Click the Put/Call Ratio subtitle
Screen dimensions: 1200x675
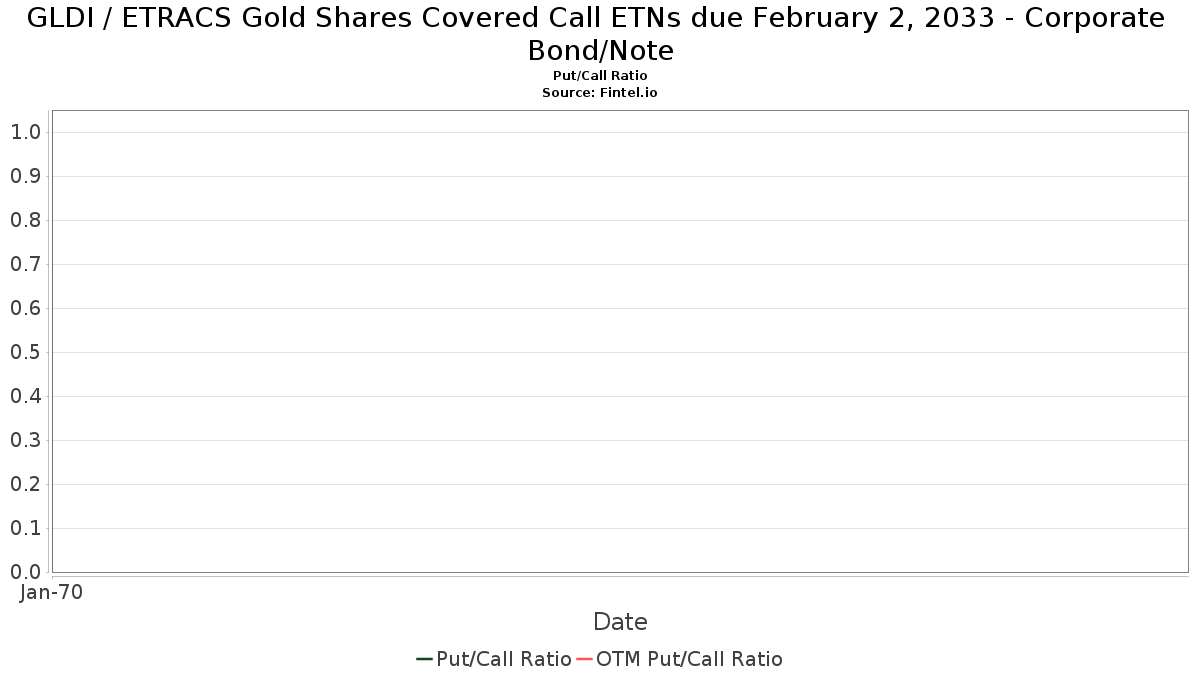[x=600, y=76]
